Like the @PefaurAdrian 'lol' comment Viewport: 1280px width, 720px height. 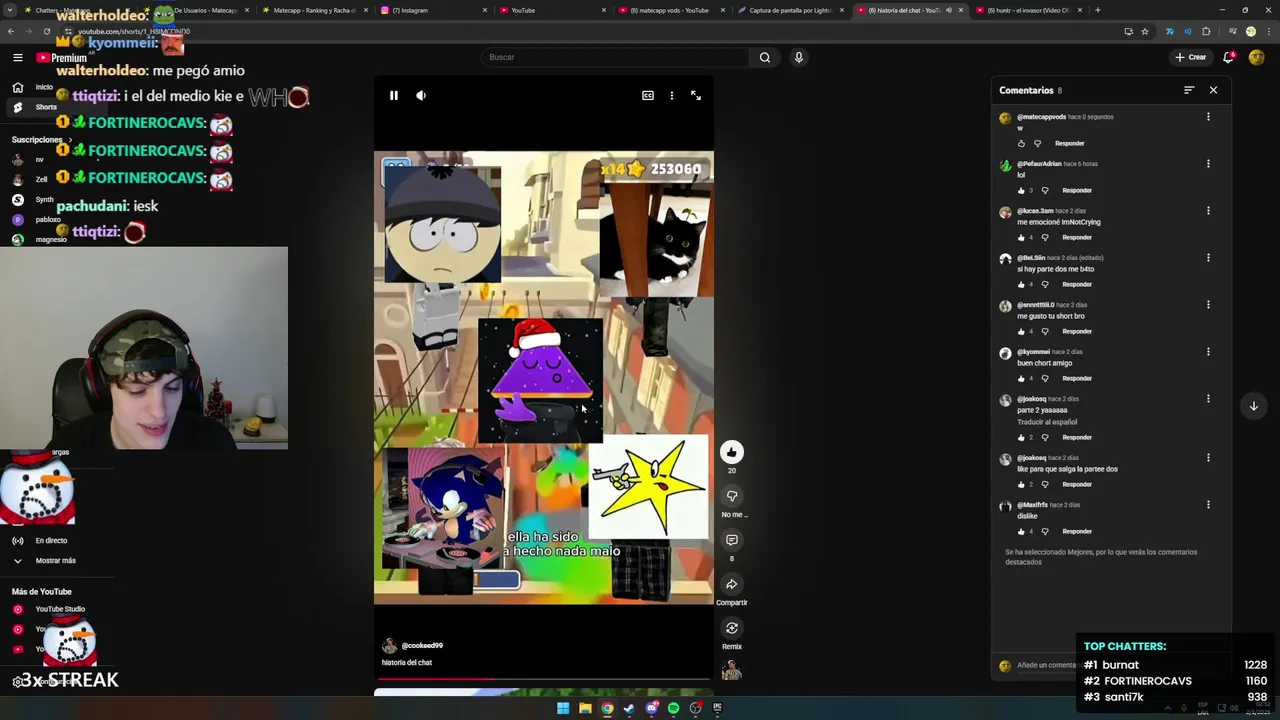click(x=1021, y=190)
